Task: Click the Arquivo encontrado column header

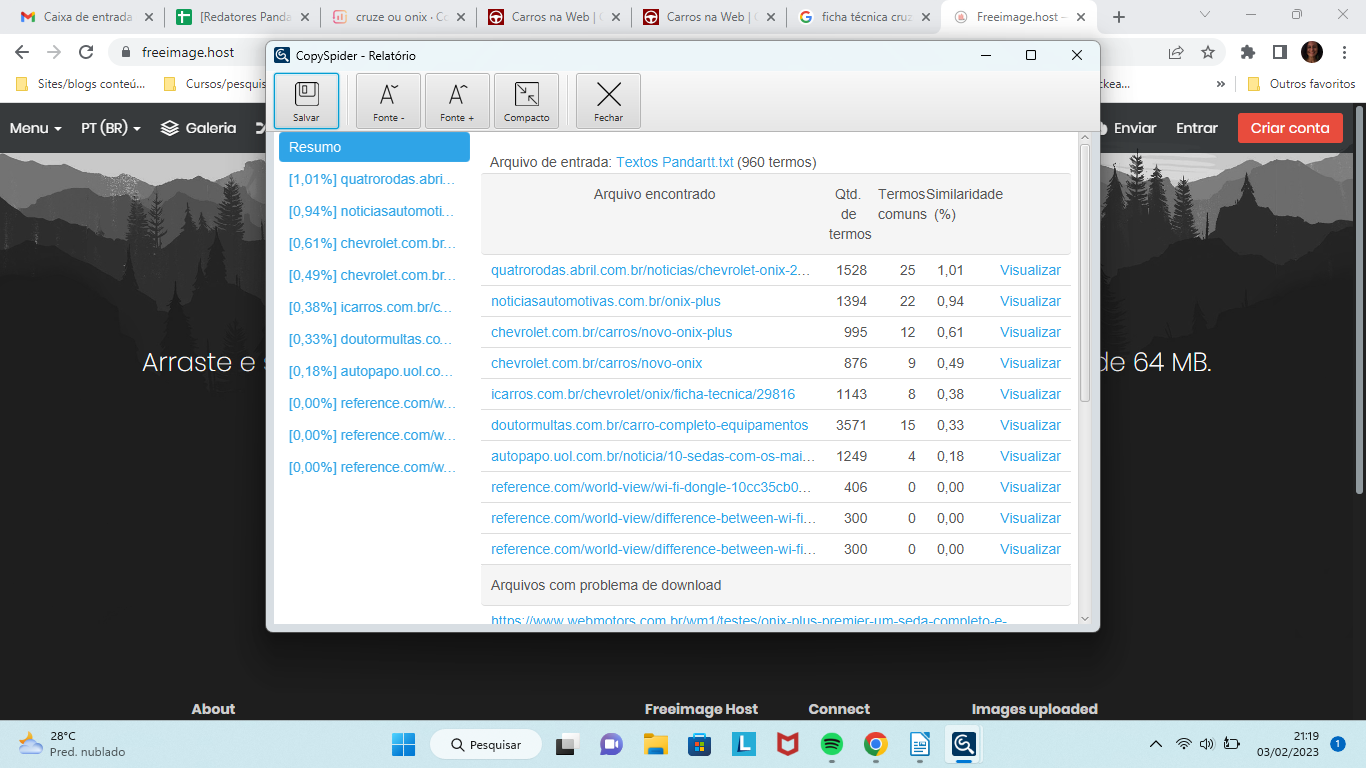Action: click(x=654, y=194)
